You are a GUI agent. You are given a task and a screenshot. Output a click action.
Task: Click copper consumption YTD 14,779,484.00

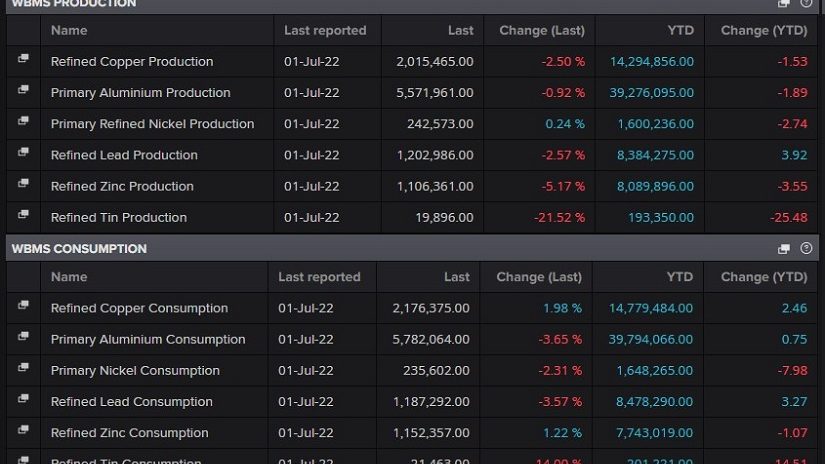pos(650,308)
